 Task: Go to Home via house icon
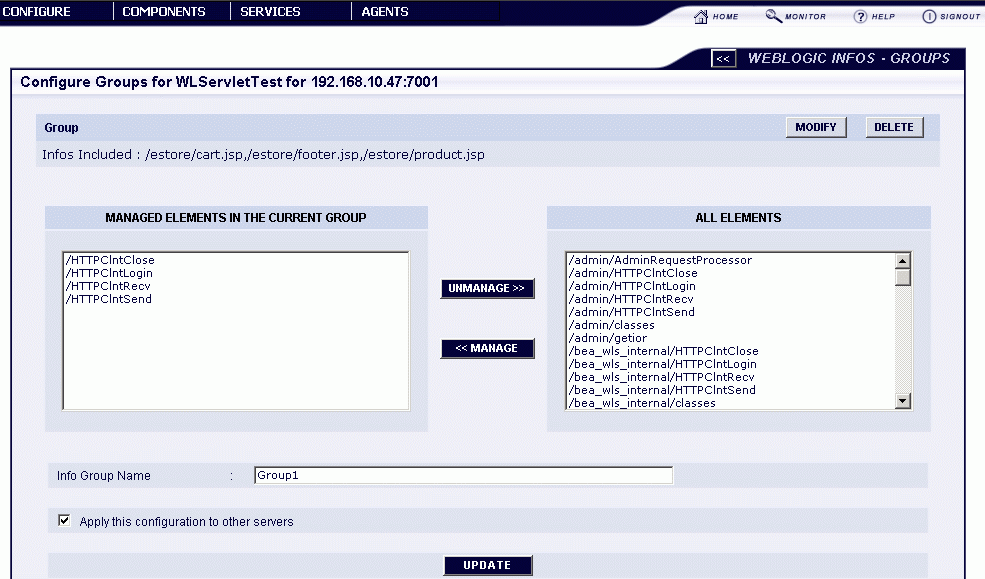(x=700, y=16)
